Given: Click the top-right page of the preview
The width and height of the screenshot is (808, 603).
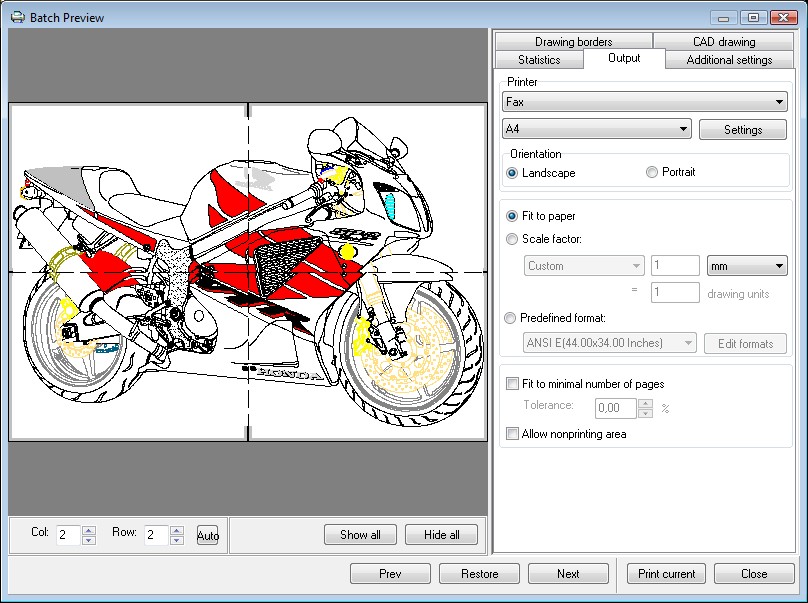Looking at the screenshot, I should (367, 188).
